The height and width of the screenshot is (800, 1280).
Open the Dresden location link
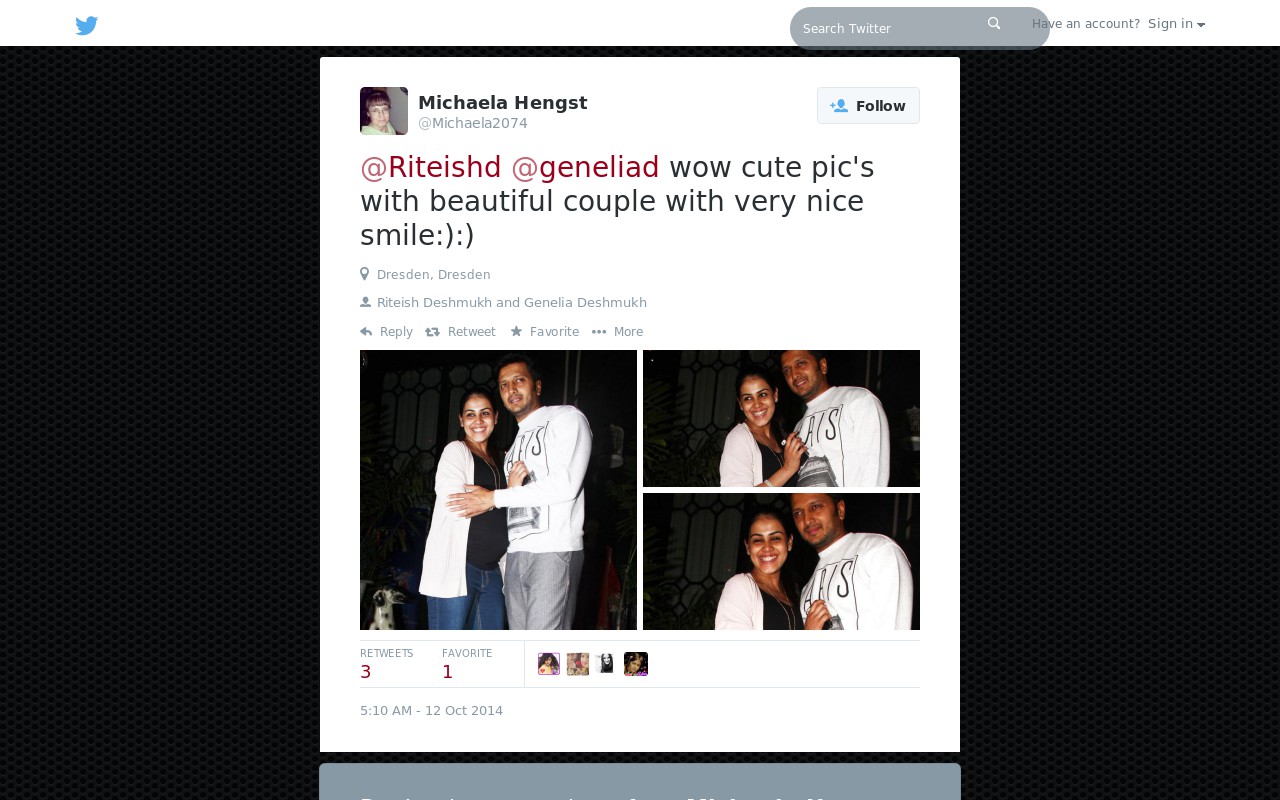coord(433,275)
